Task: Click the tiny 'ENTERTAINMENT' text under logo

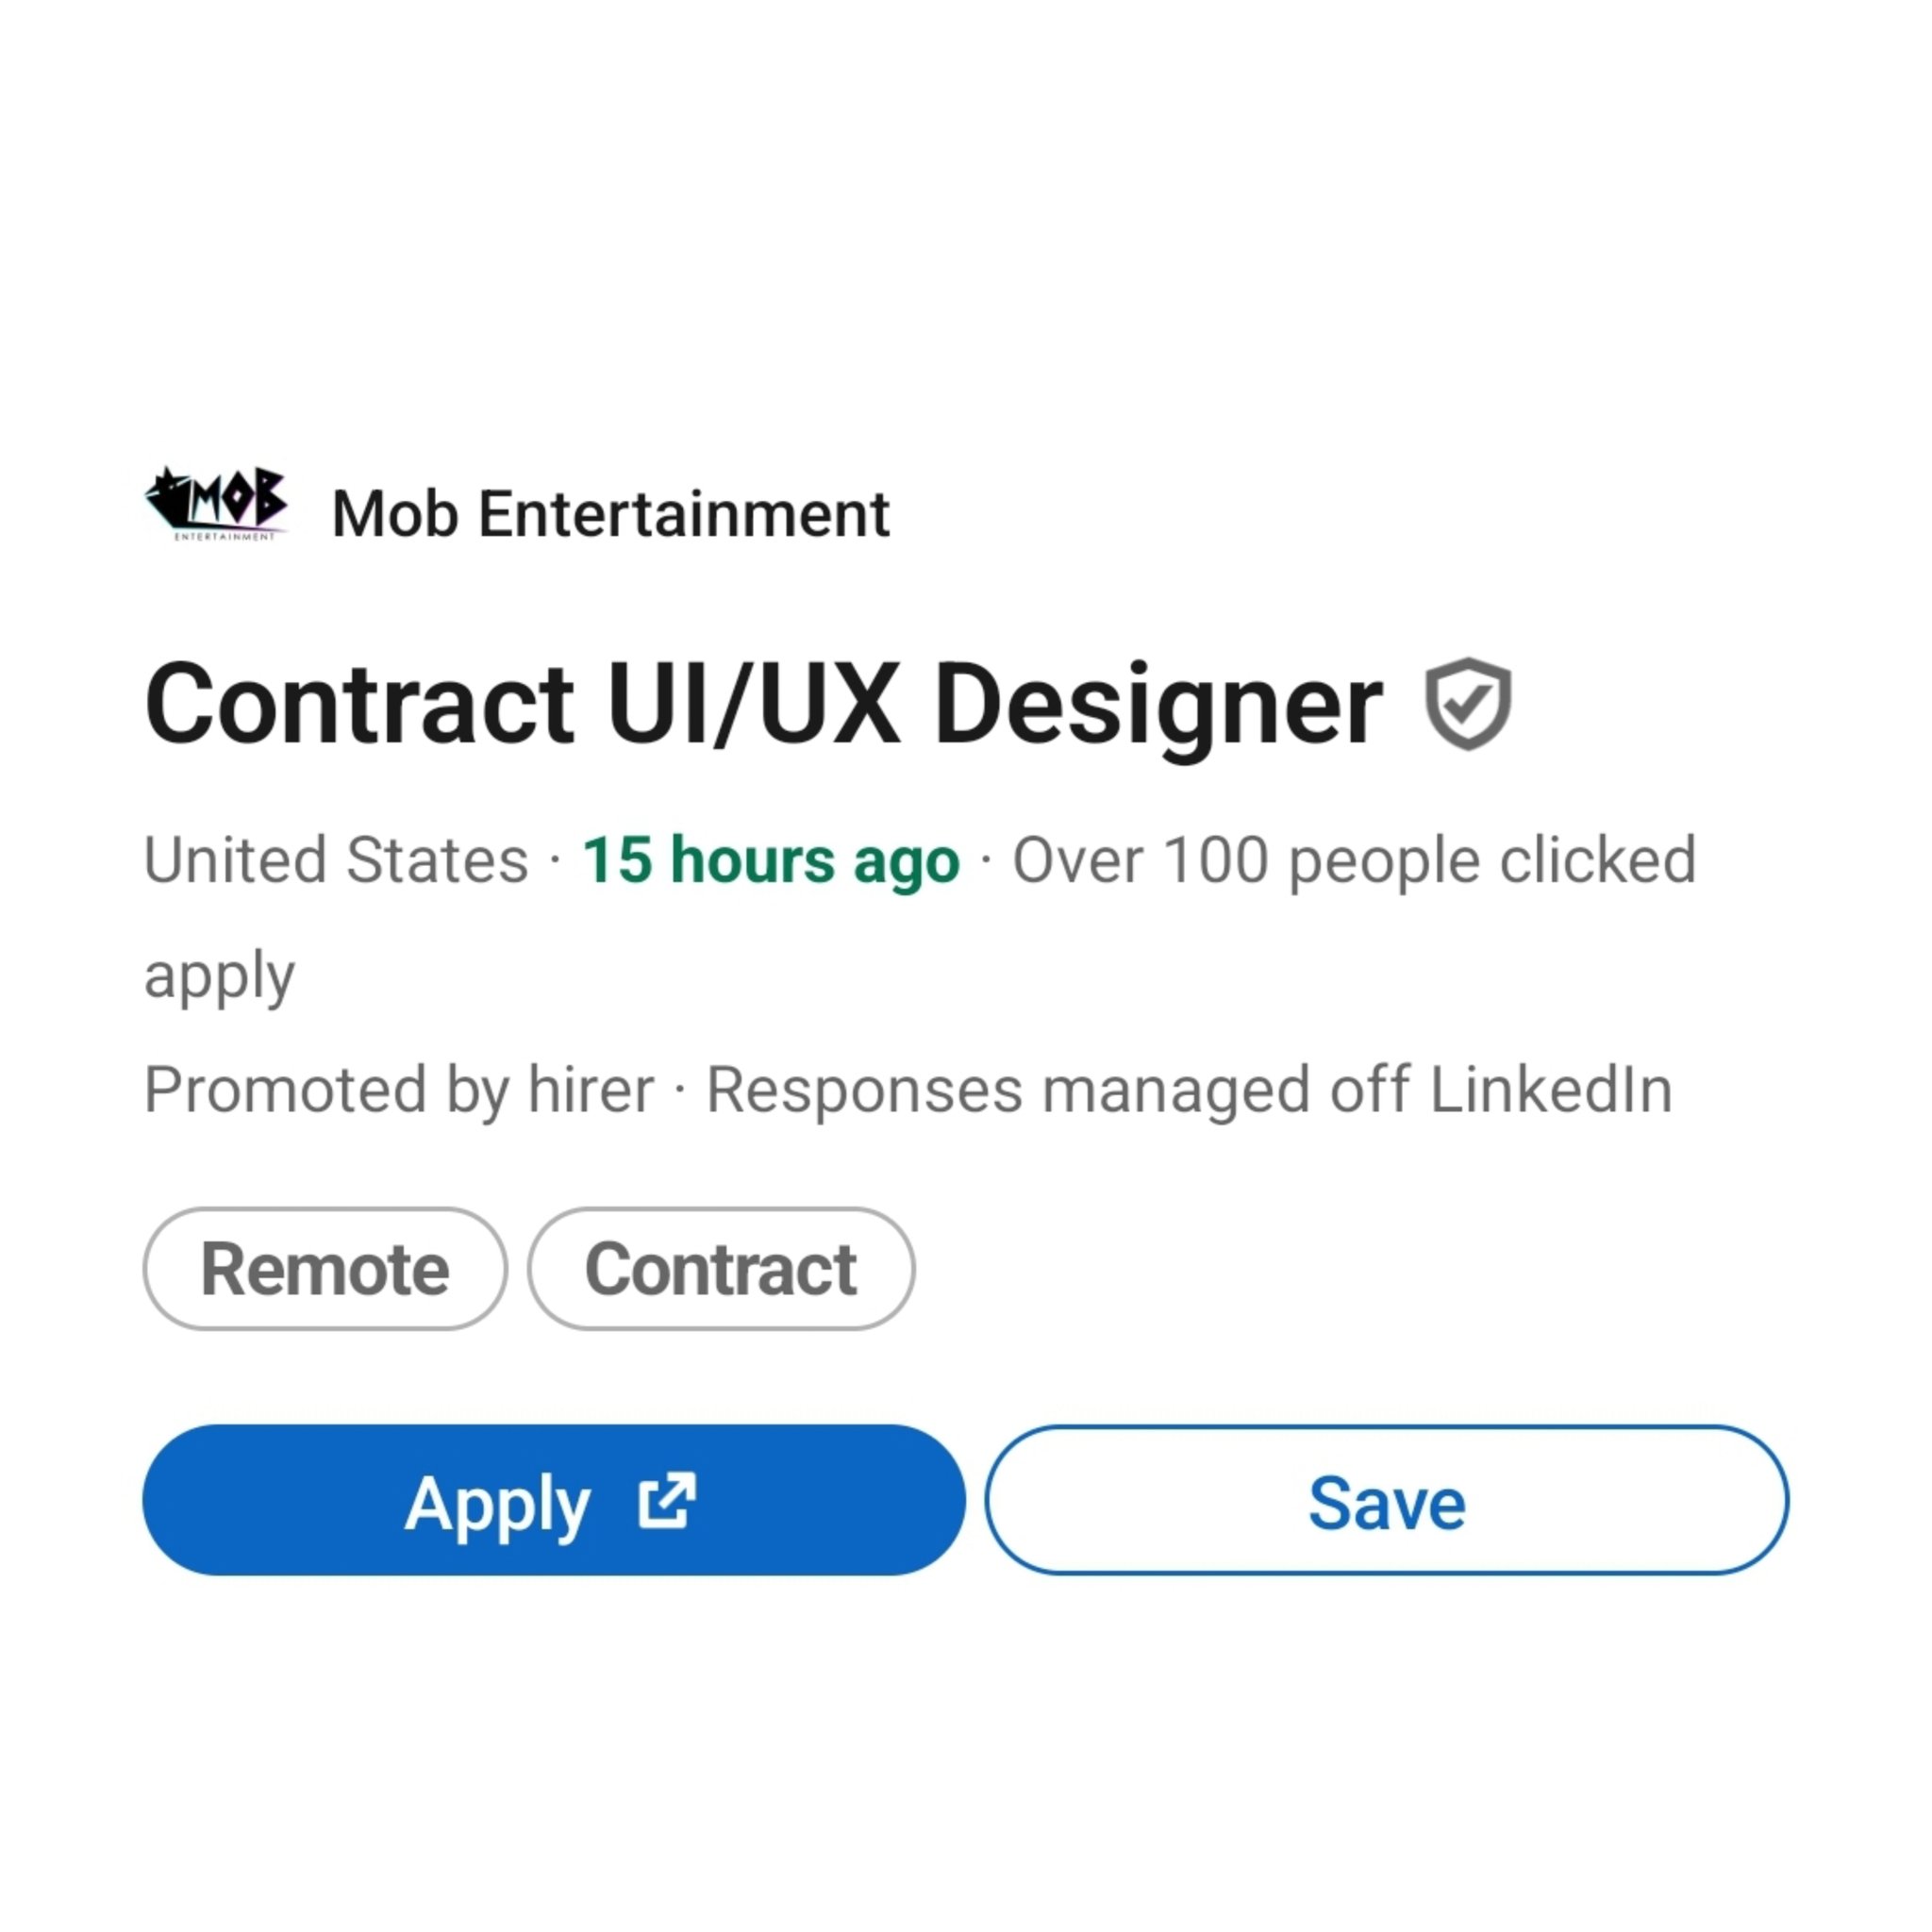Action: pyautogui.click(x=224, y=537)
